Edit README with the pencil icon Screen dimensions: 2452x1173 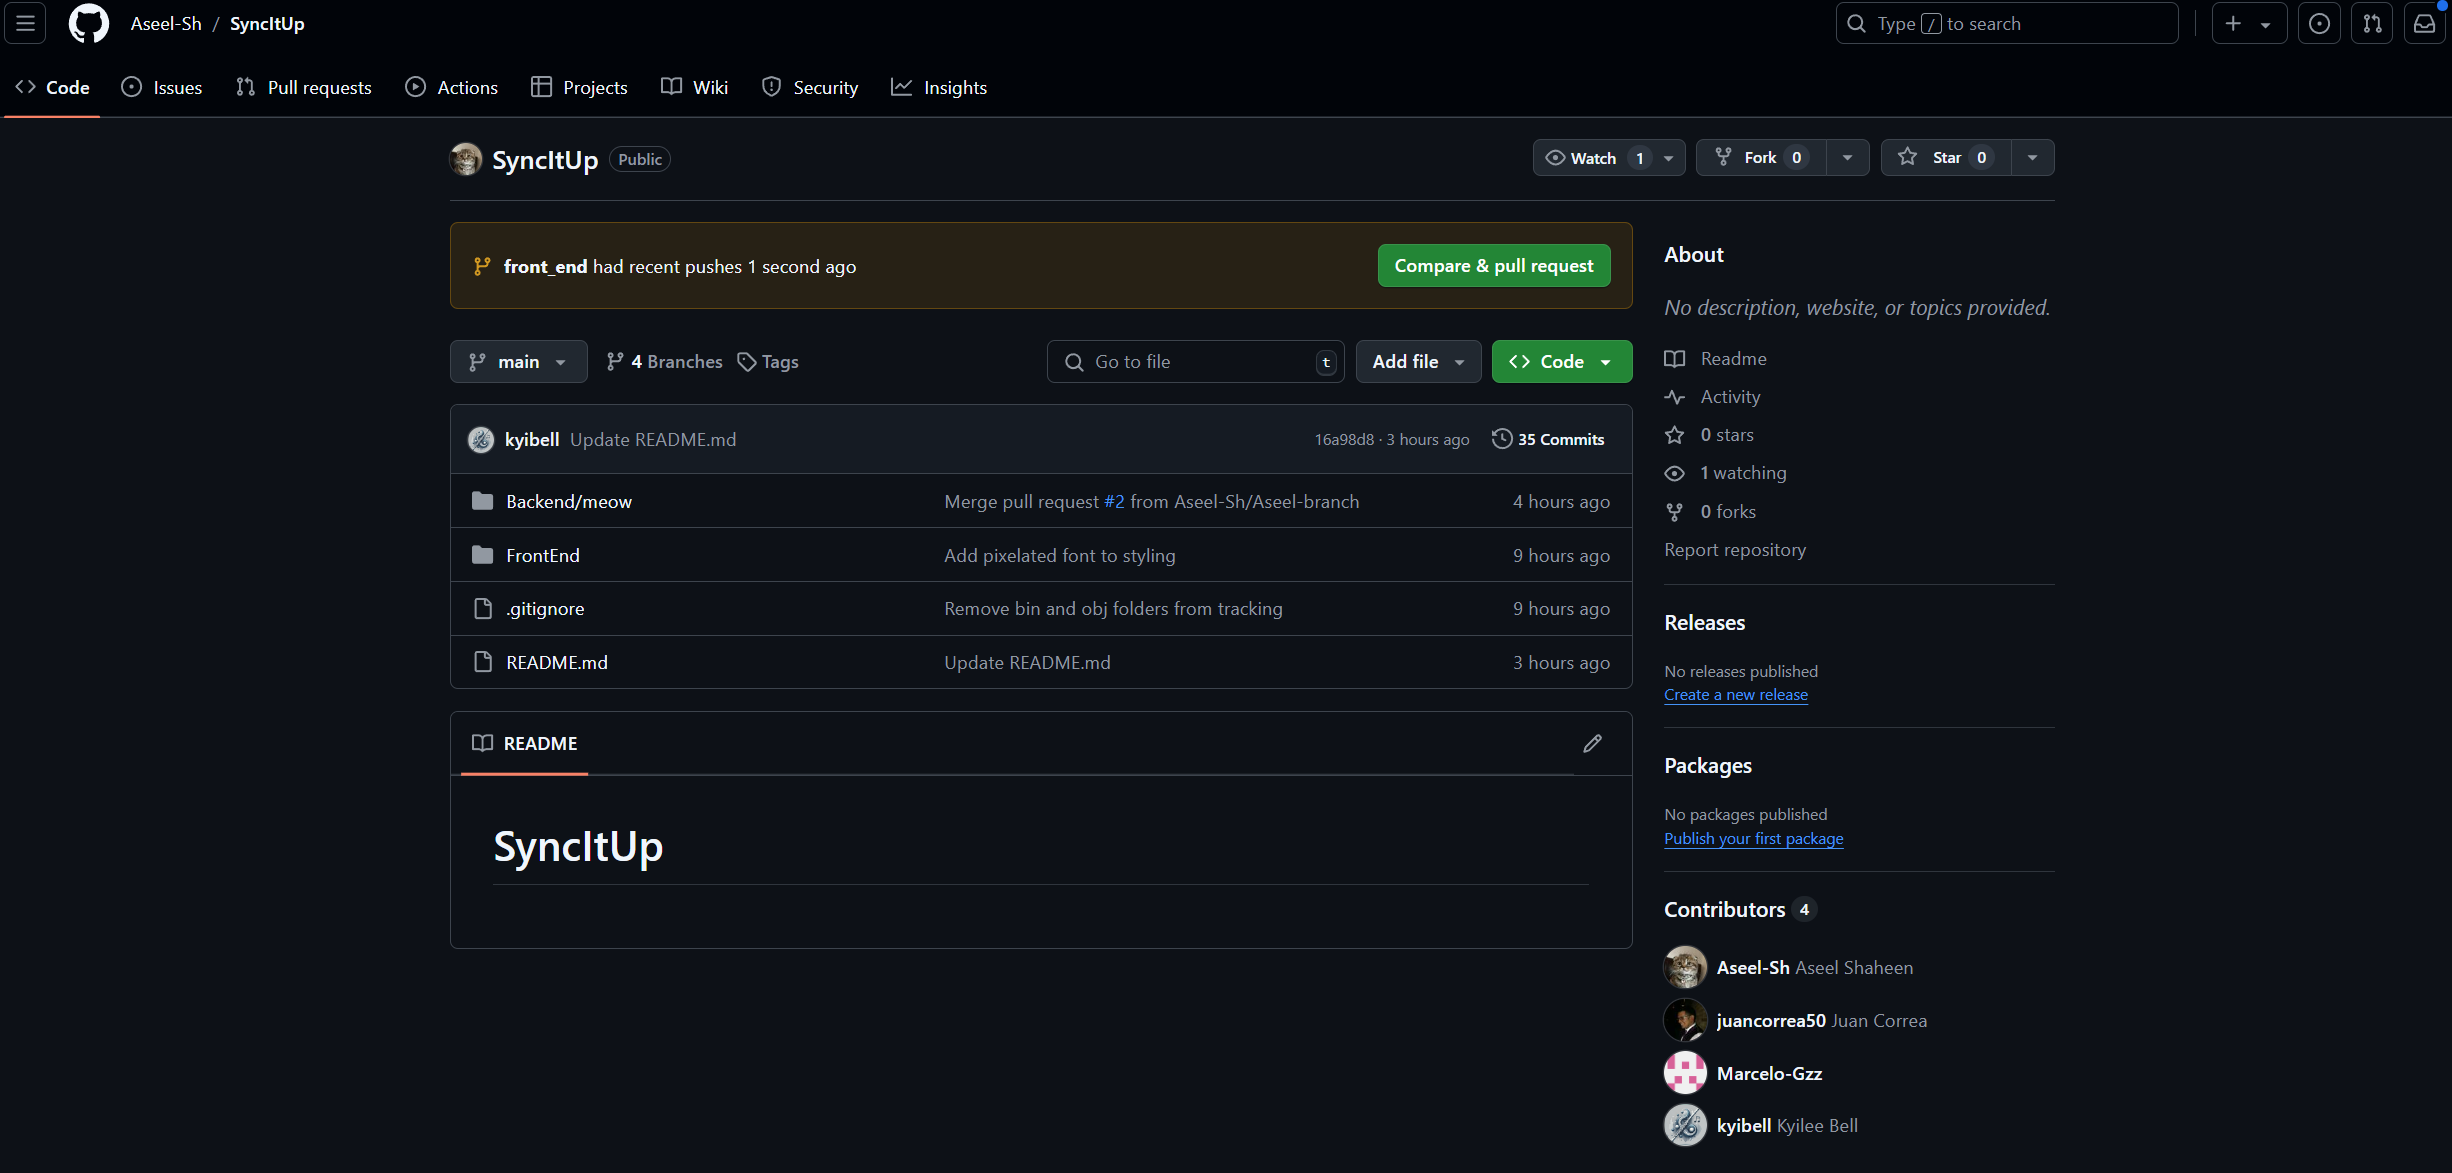coord(1592,743)
